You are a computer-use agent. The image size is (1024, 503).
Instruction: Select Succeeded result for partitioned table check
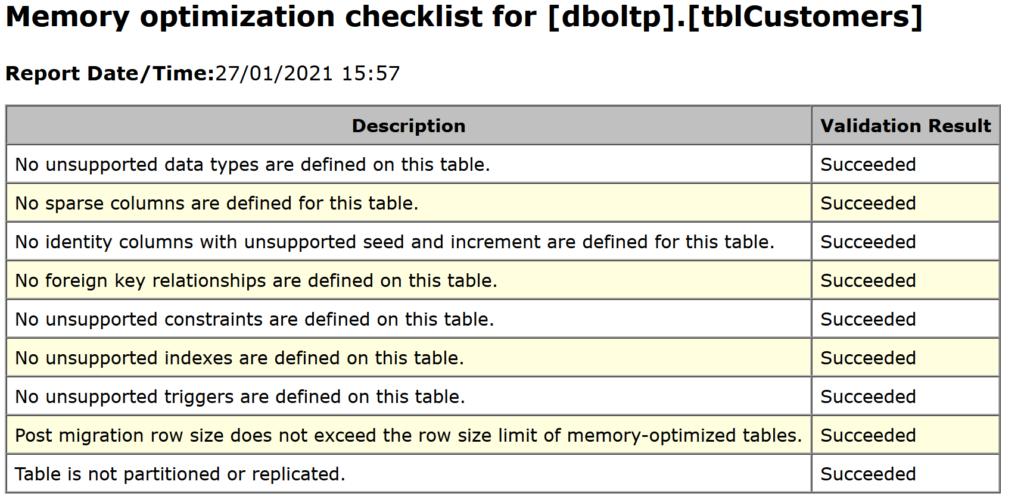[868, 474]
